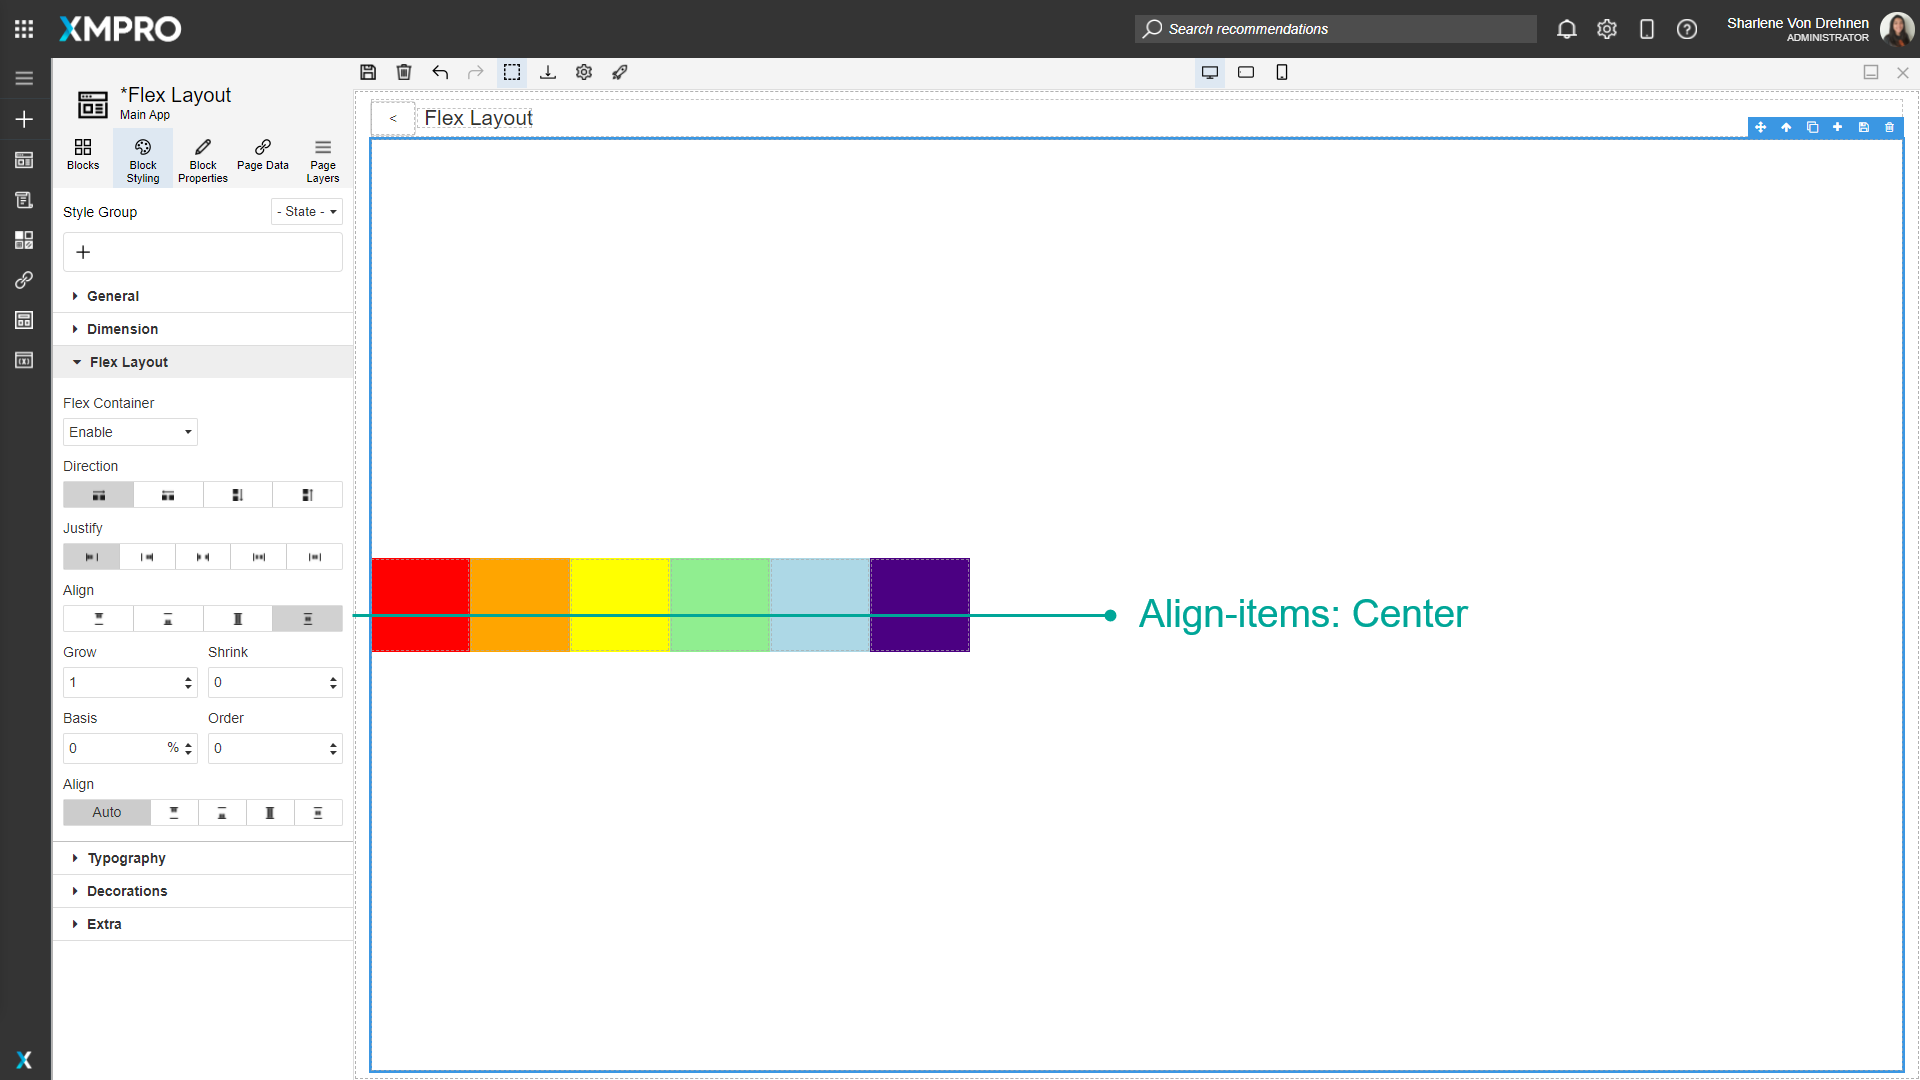Select the Undo icon in the designer toolbar

[440, 72]
